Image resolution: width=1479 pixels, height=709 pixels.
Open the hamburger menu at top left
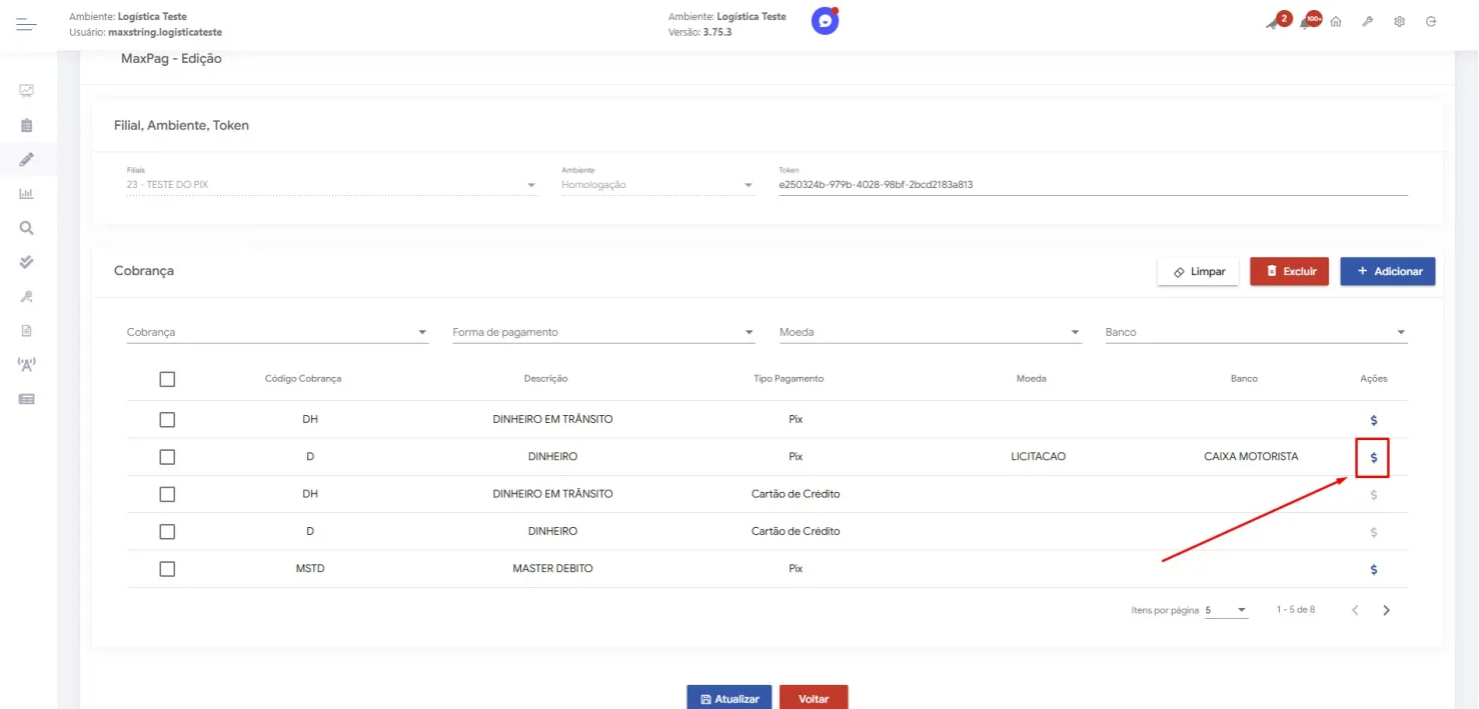(26, 24)
